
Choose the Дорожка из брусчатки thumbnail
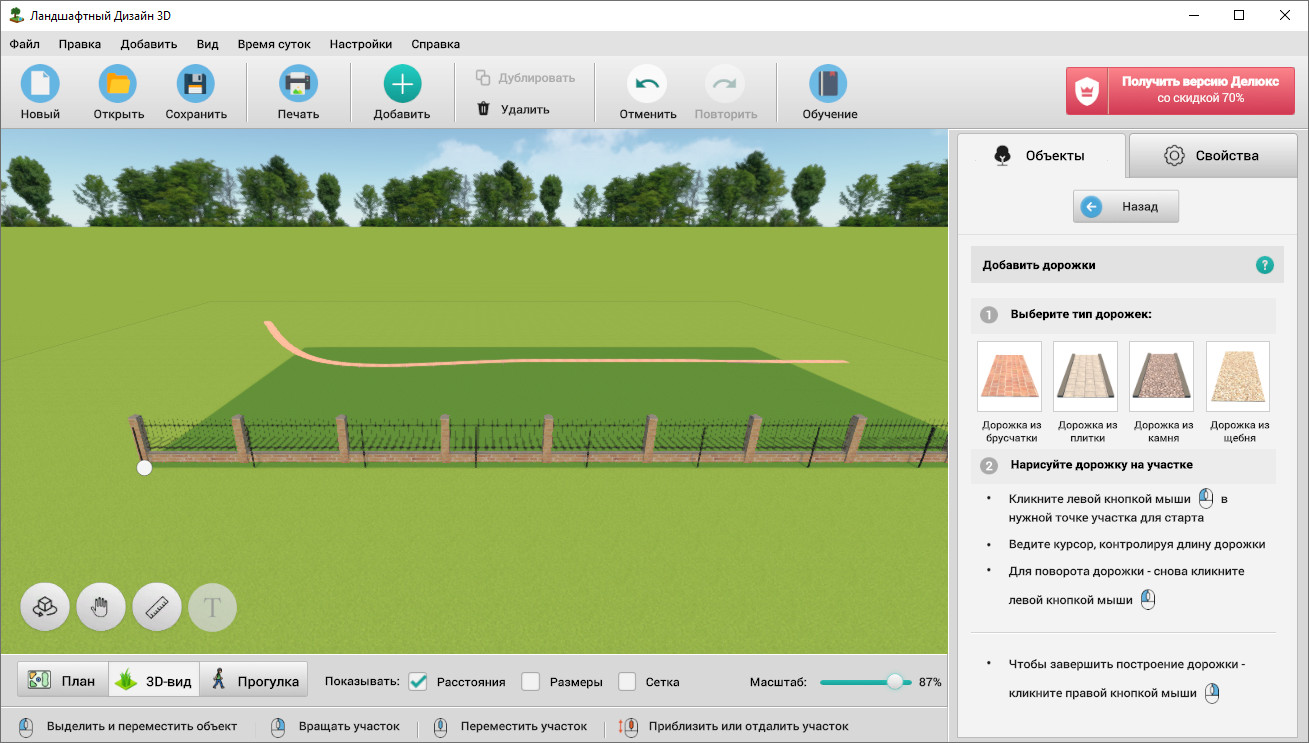(1009, 377)
